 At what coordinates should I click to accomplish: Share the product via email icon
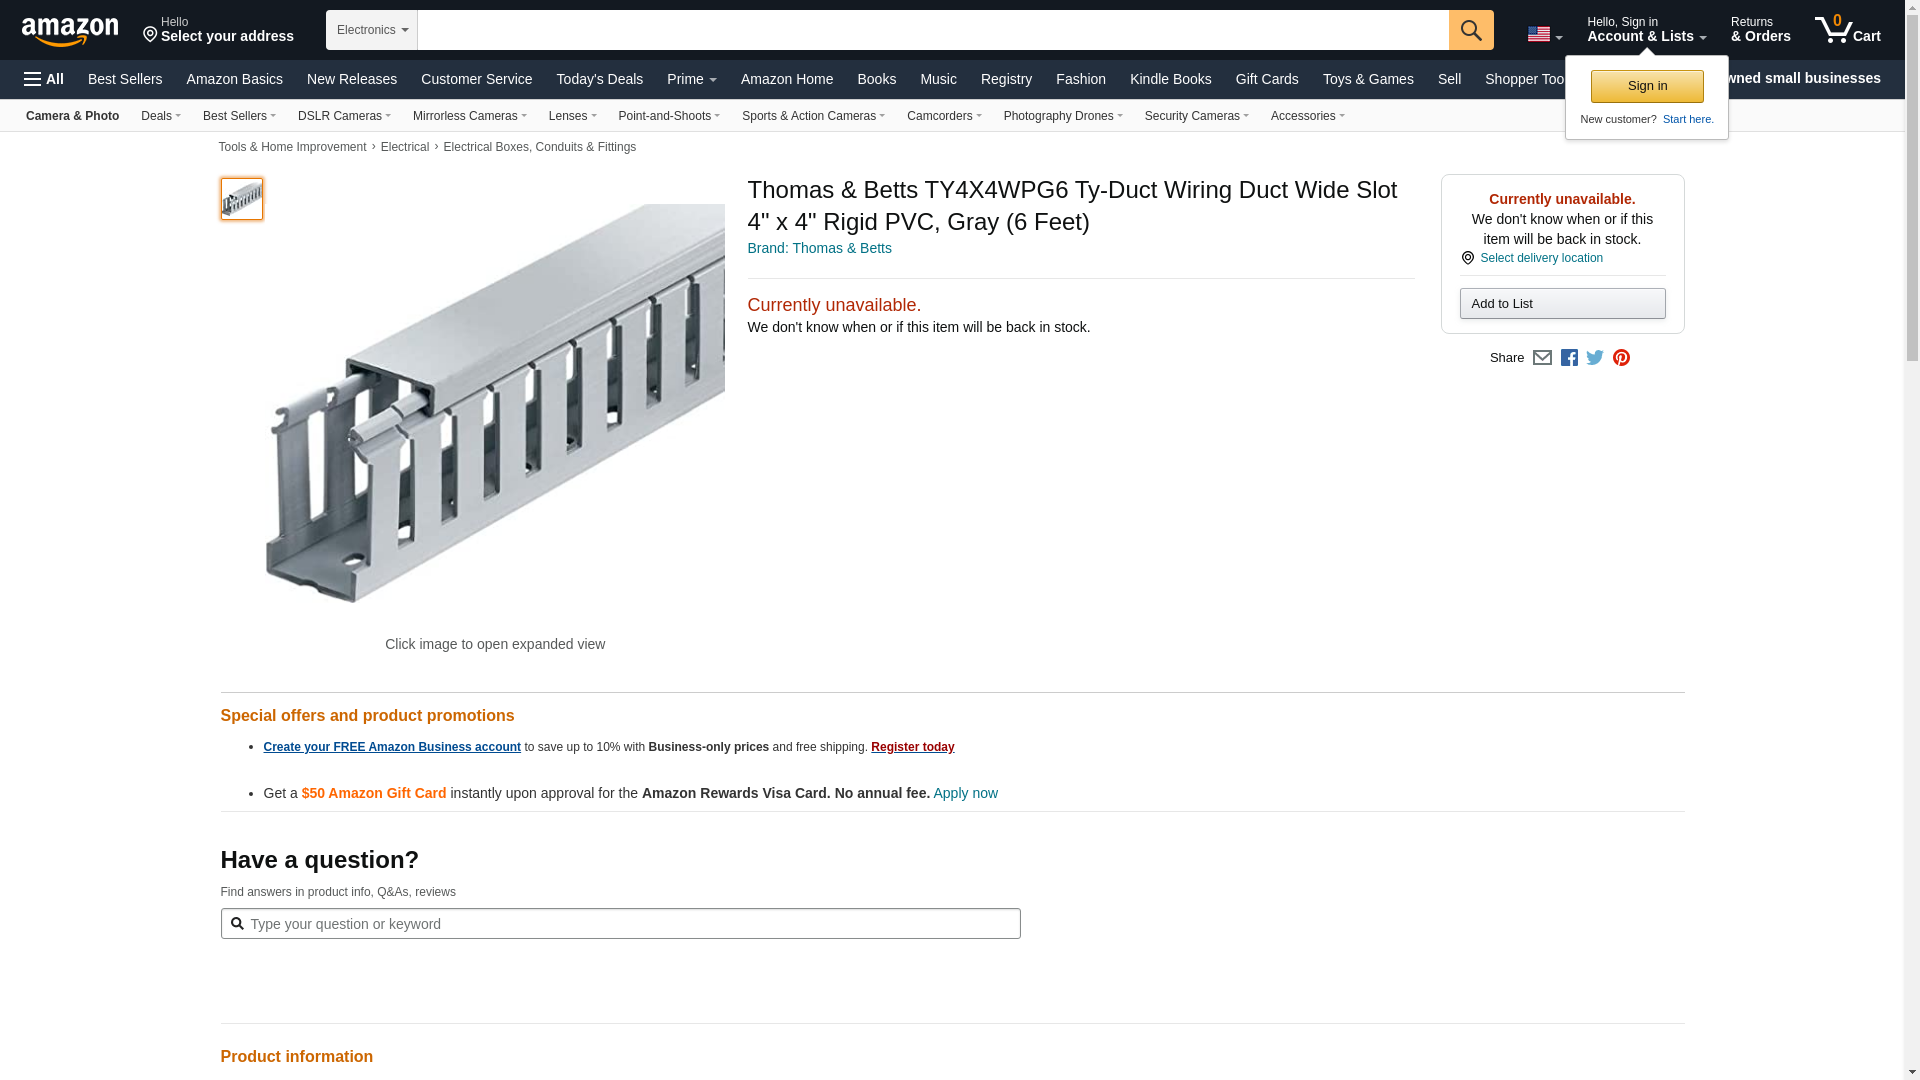tap(1542, 358)
